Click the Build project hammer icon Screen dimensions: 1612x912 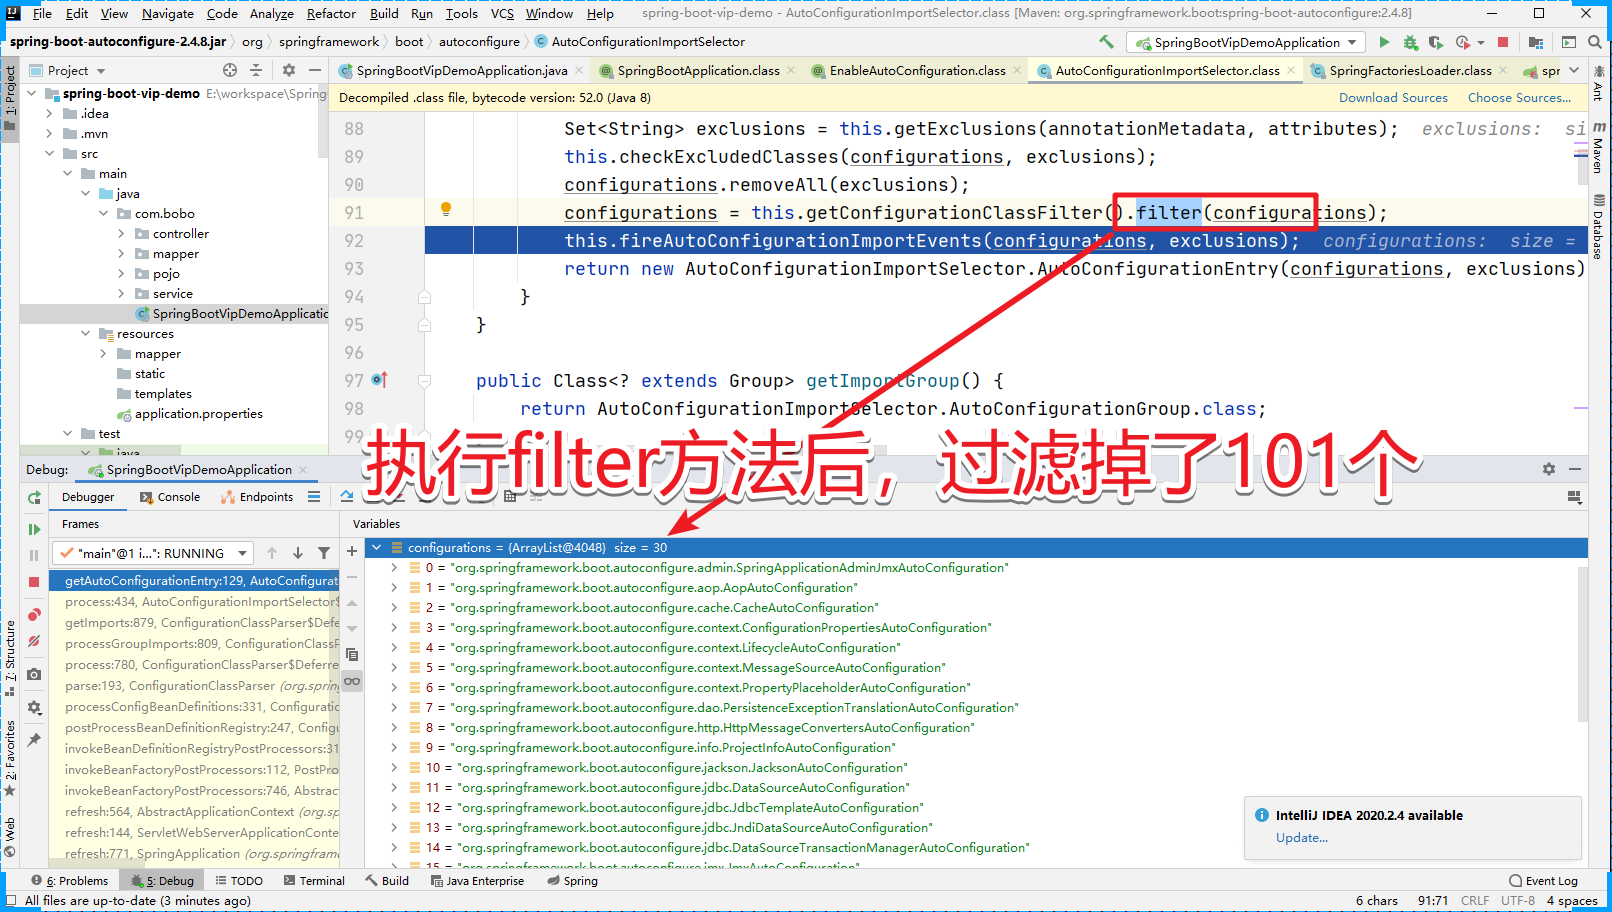pos(1106,42)
